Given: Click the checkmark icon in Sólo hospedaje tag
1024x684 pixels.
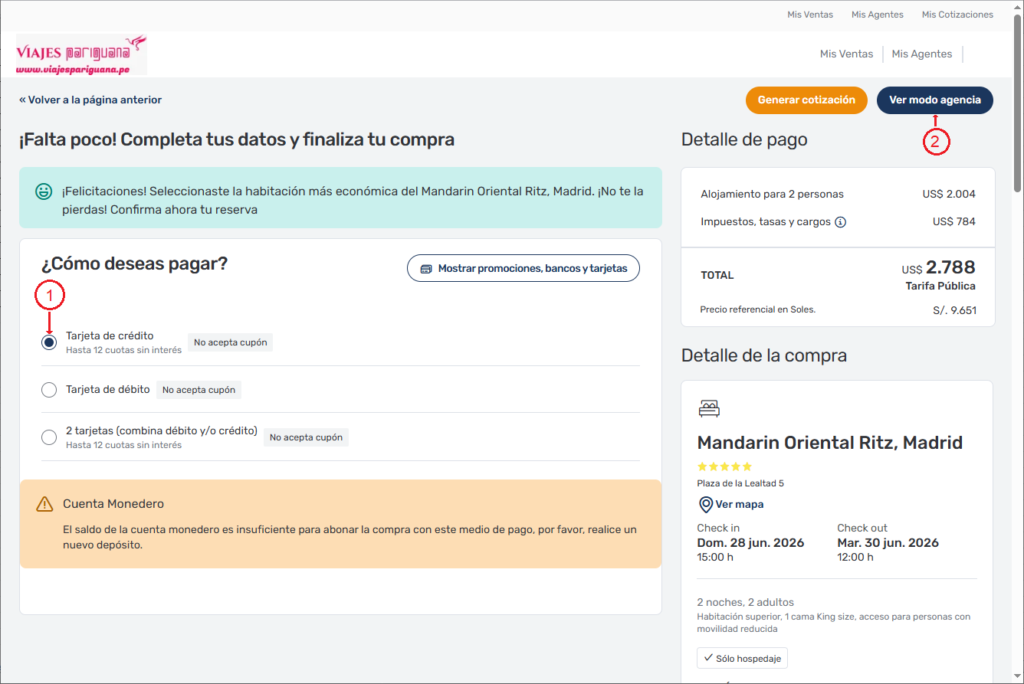Looking at the screenshot, I should (x=708, y=658).
